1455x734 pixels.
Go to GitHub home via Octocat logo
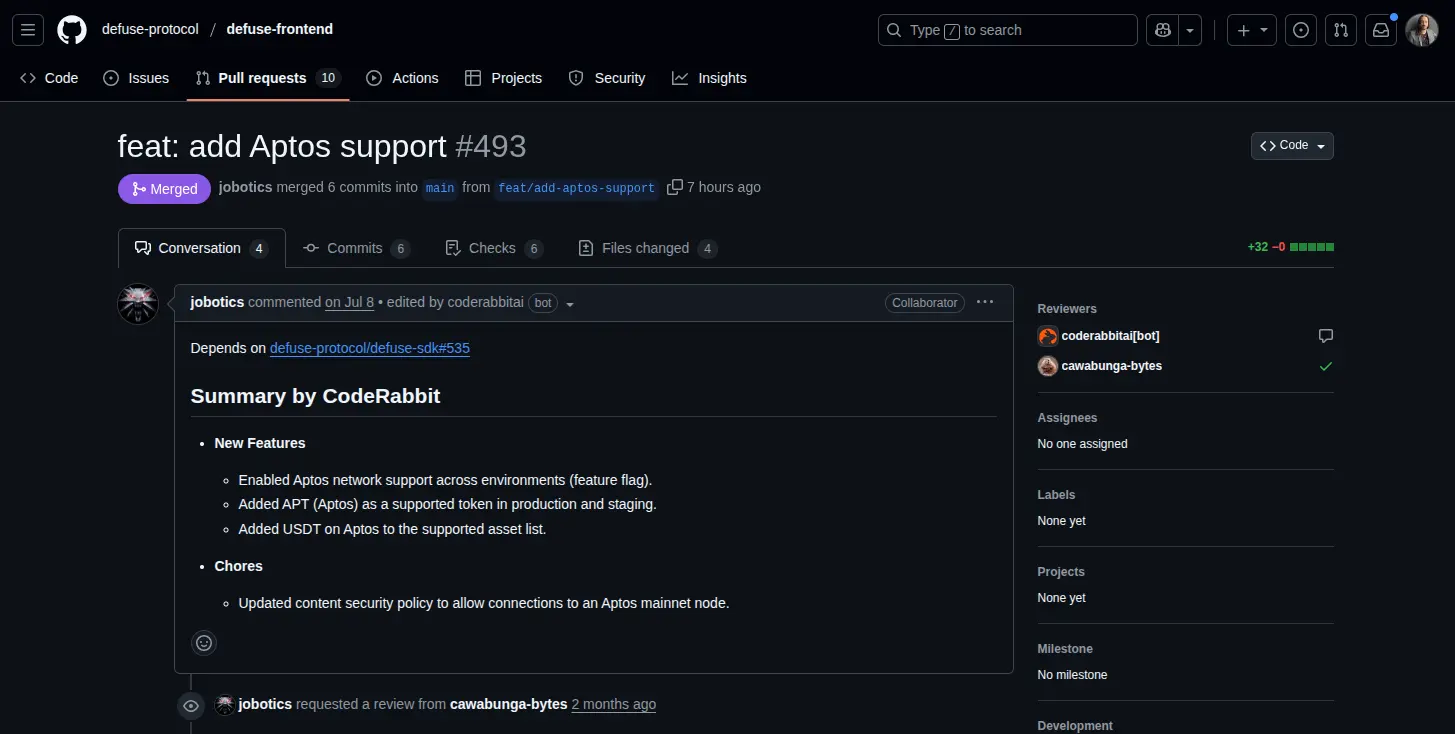(72, 30)
